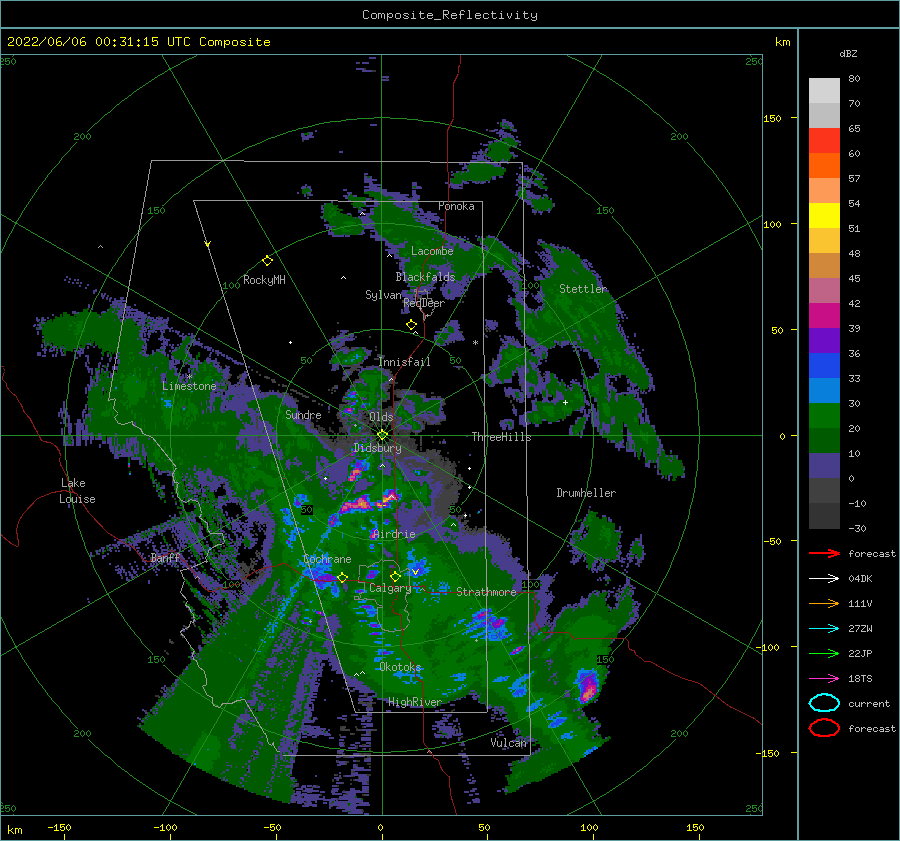Click the Composite_Reflectivity title

(x=450, y=15)
